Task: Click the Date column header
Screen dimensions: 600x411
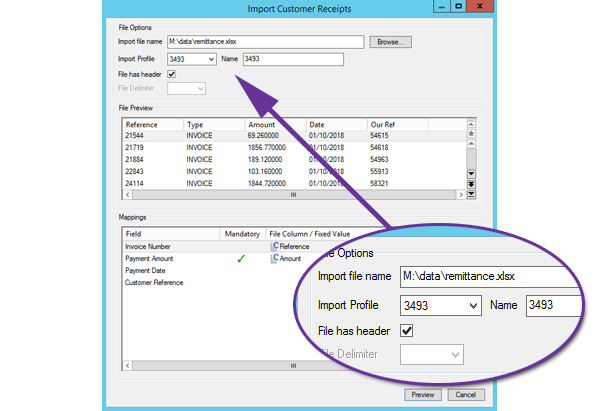Action: coord(336,125)
